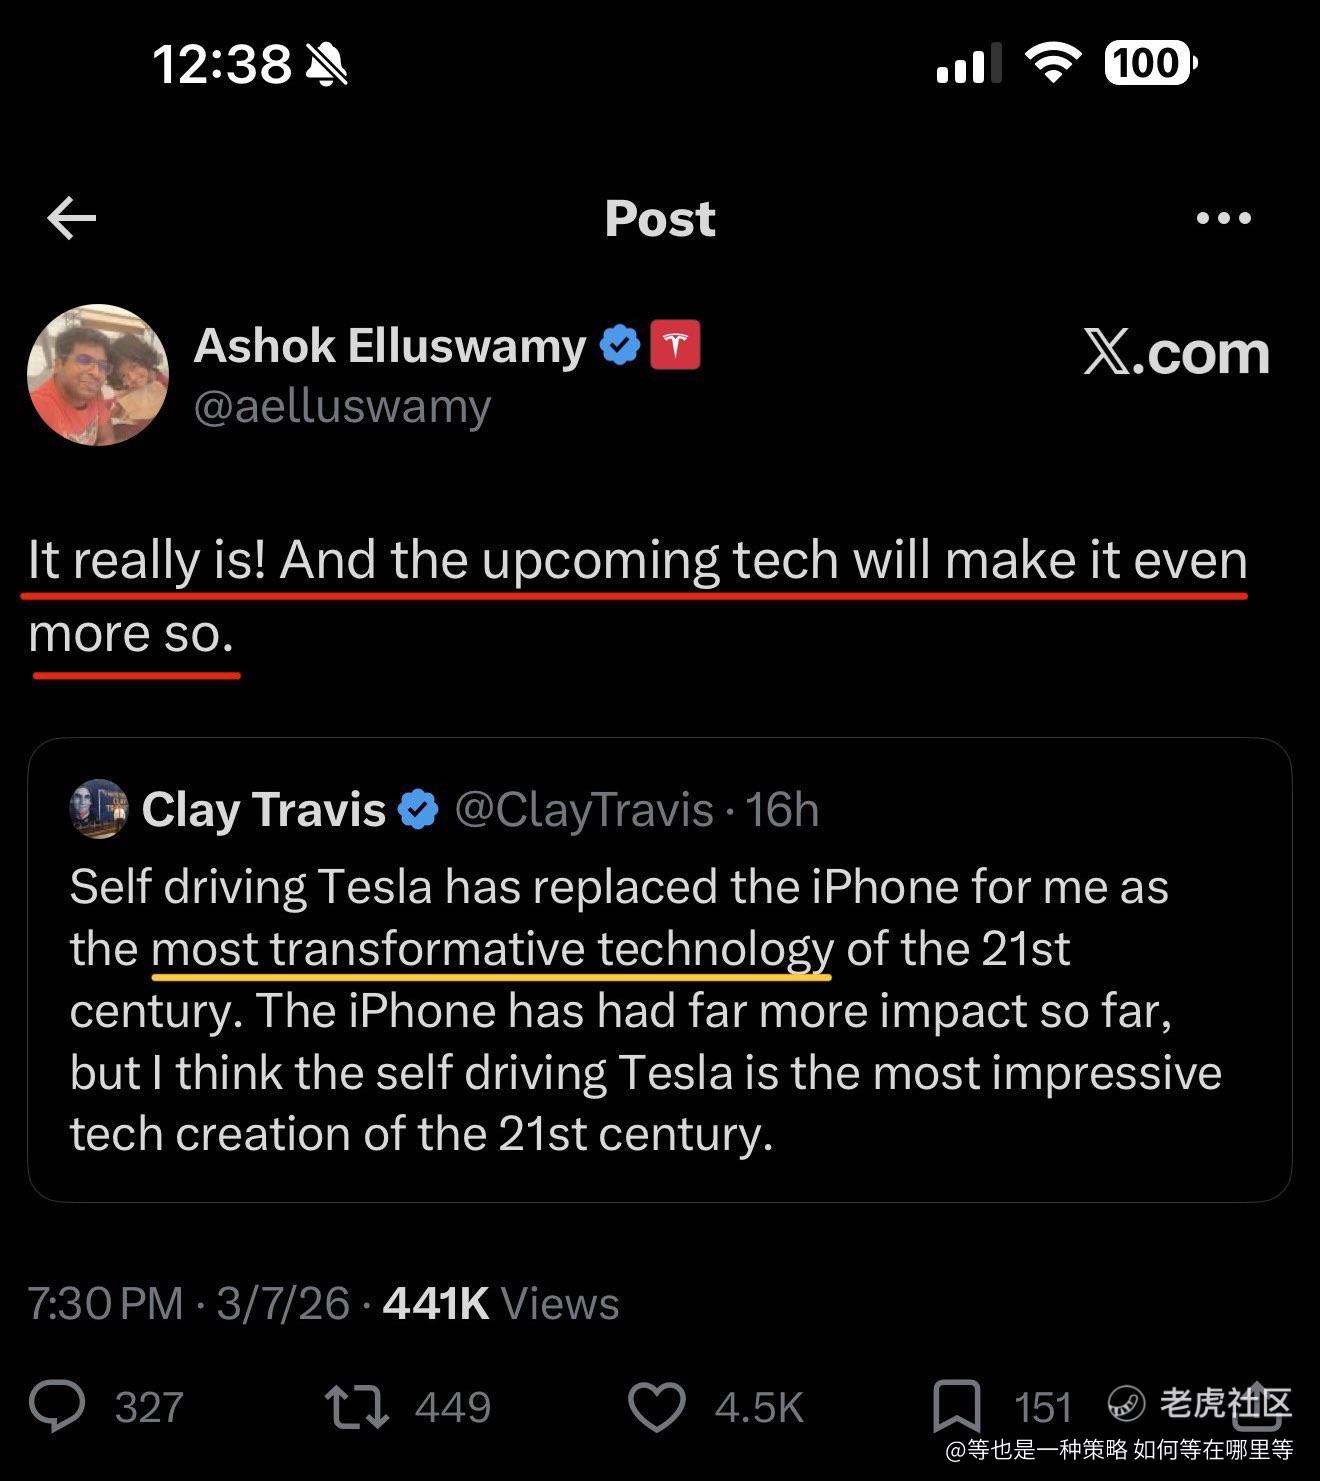Tap the Ashok Elluswamy display name

(x=389, y=346)
